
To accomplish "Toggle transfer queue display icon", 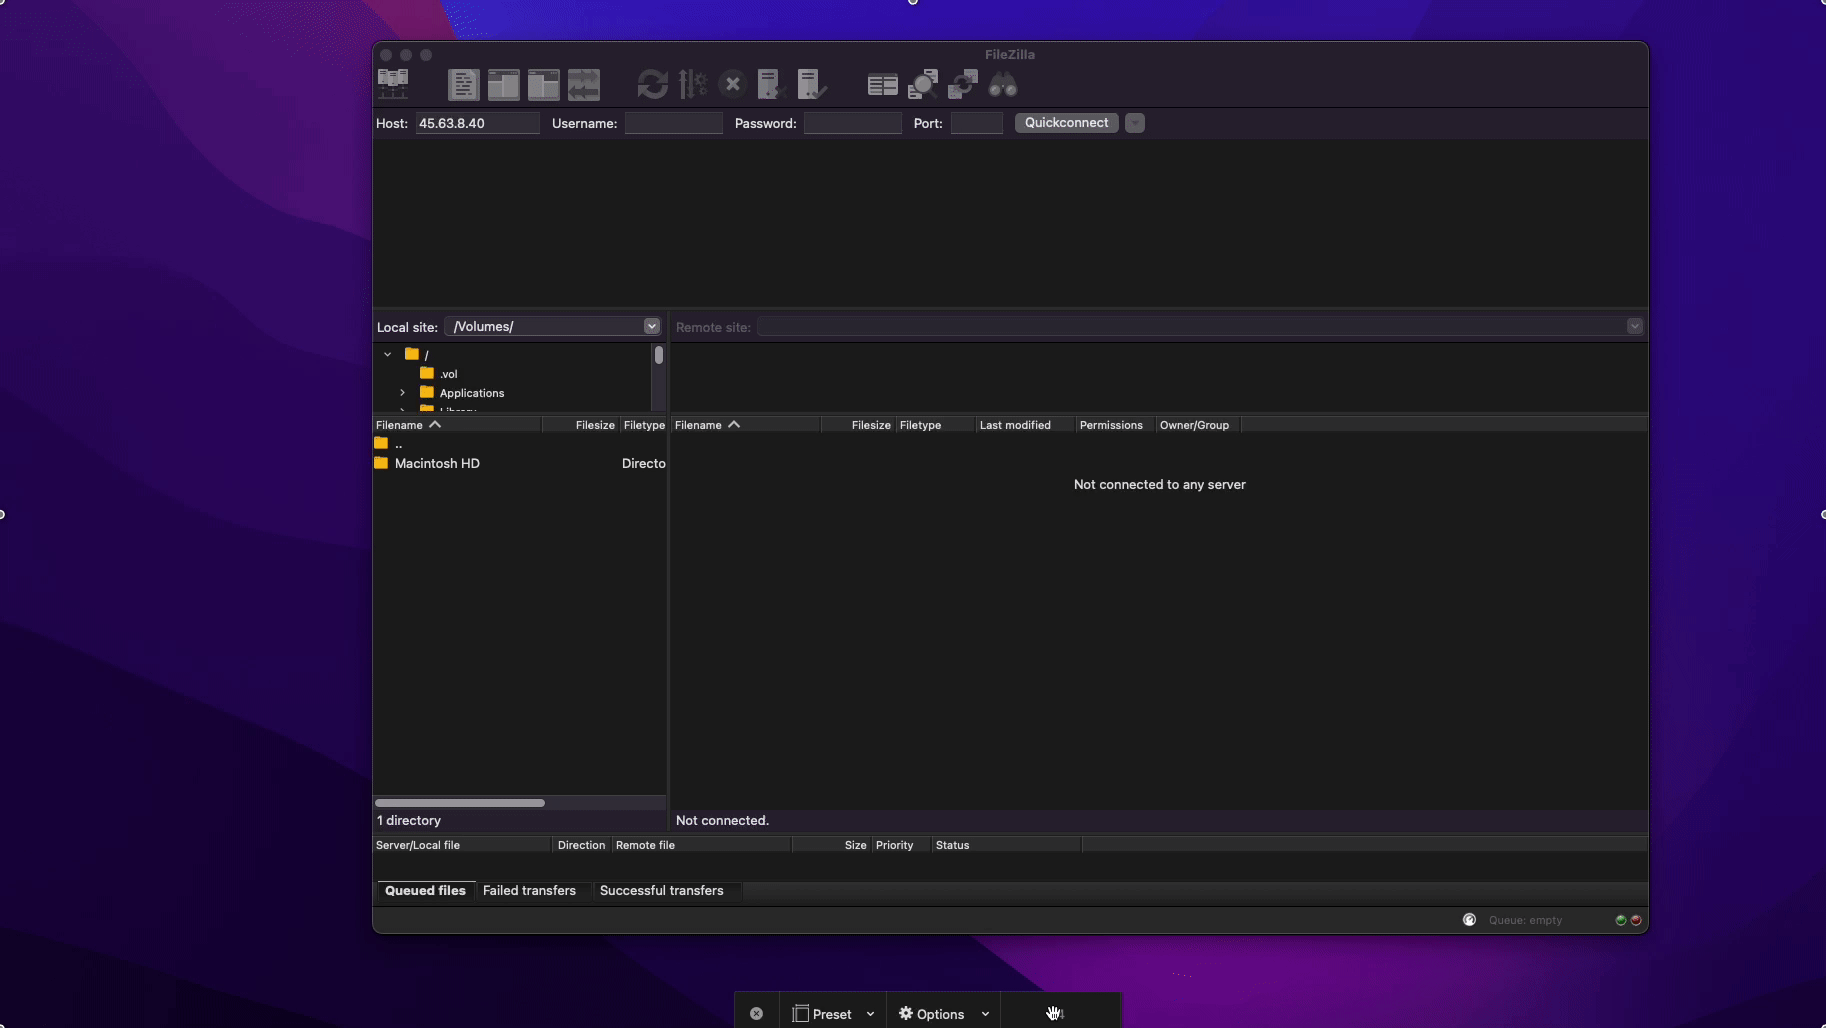I will (584, 85).
